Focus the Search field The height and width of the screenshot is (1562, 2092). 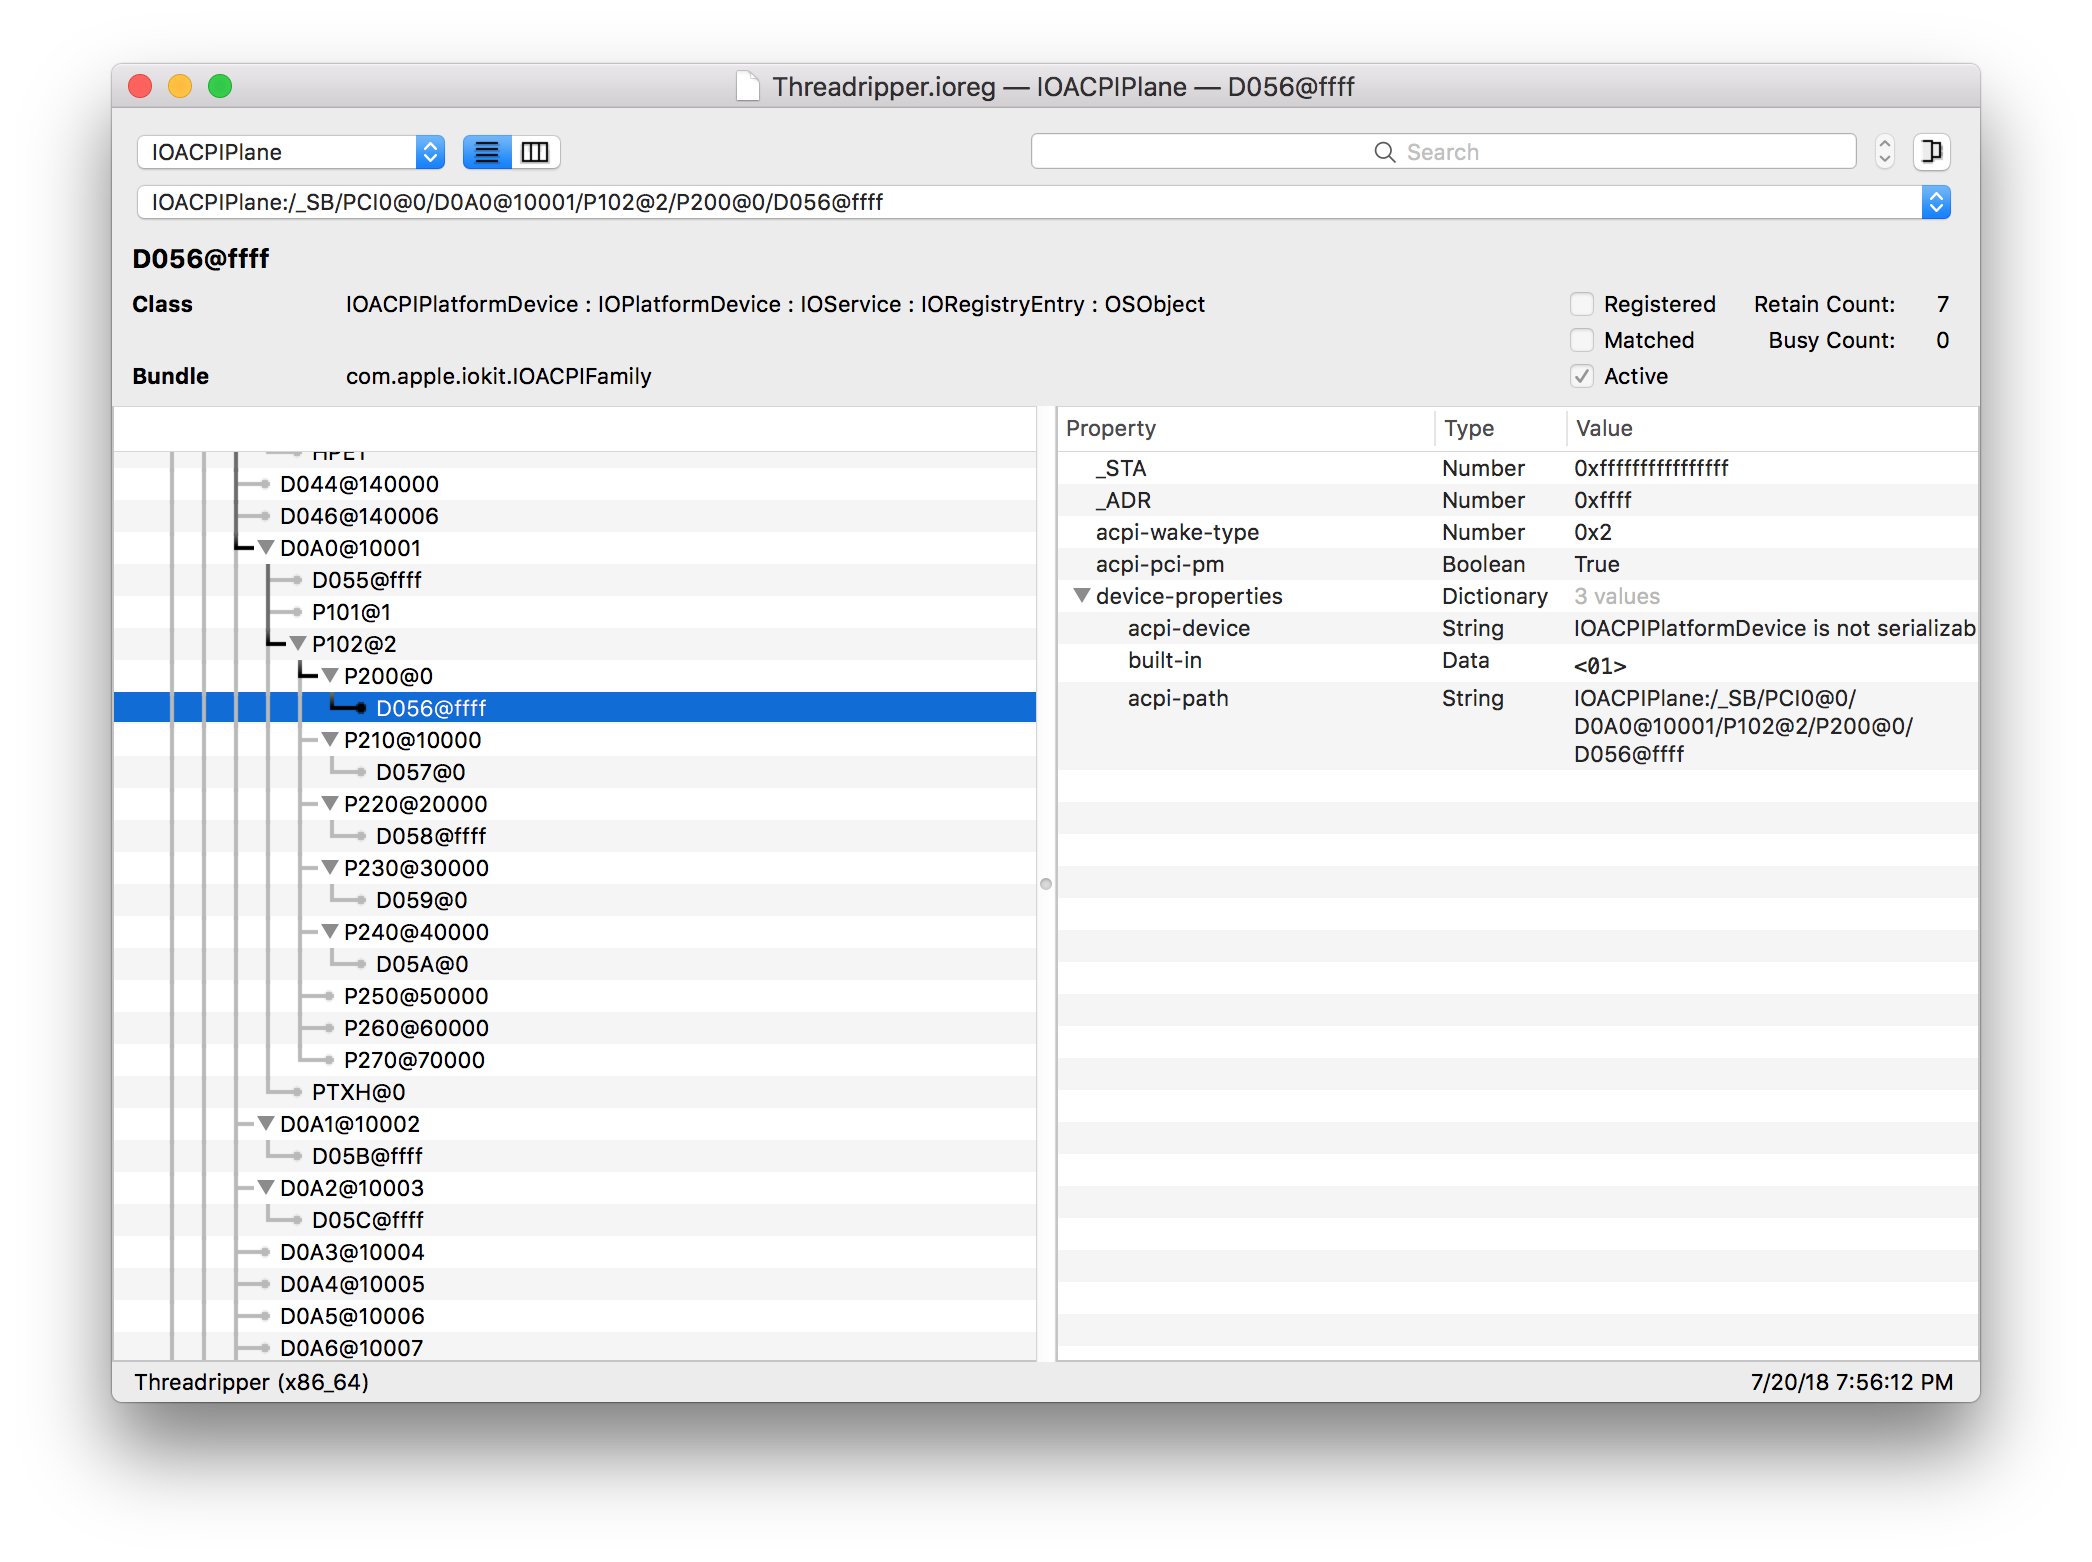(x=1443, y=152)
